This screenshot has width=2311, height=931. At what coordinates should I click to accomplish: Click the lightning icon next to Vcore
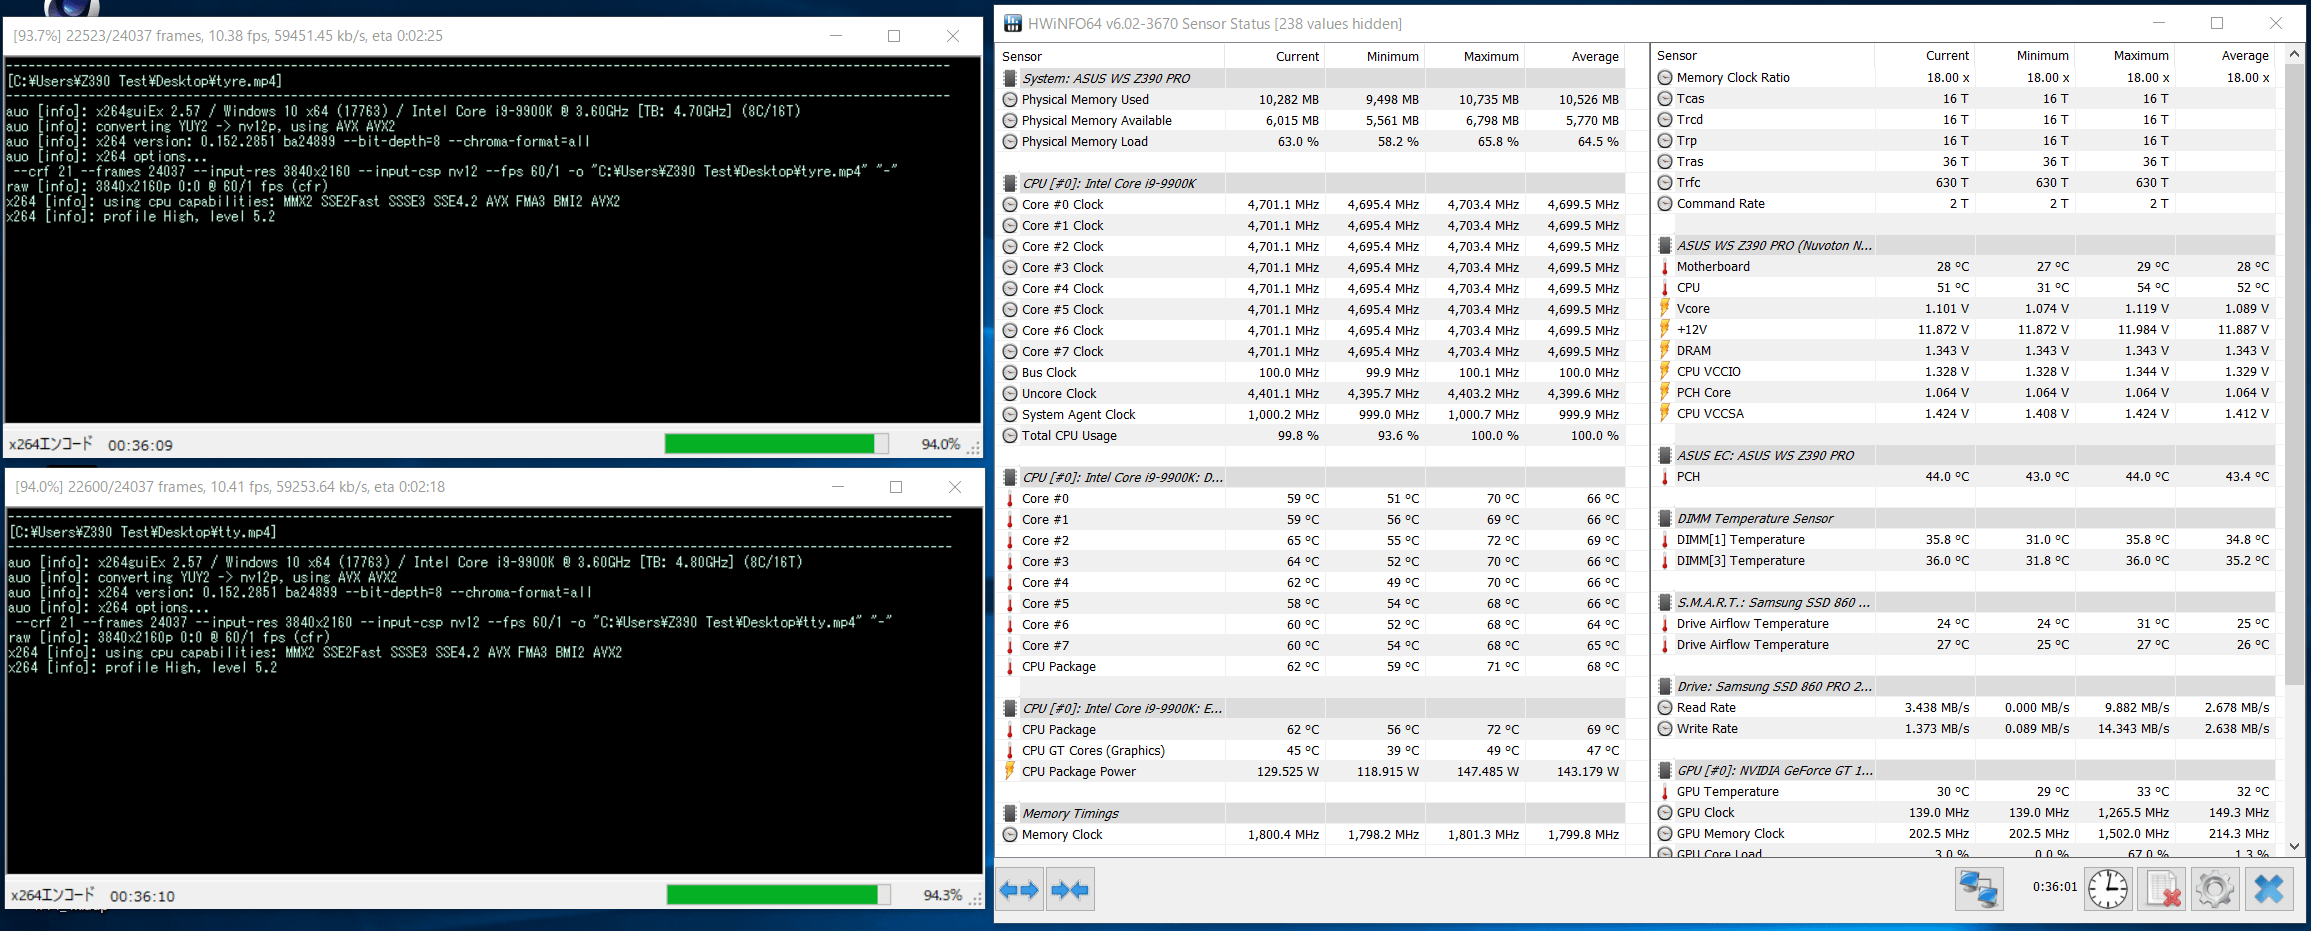coord(1665,308)
